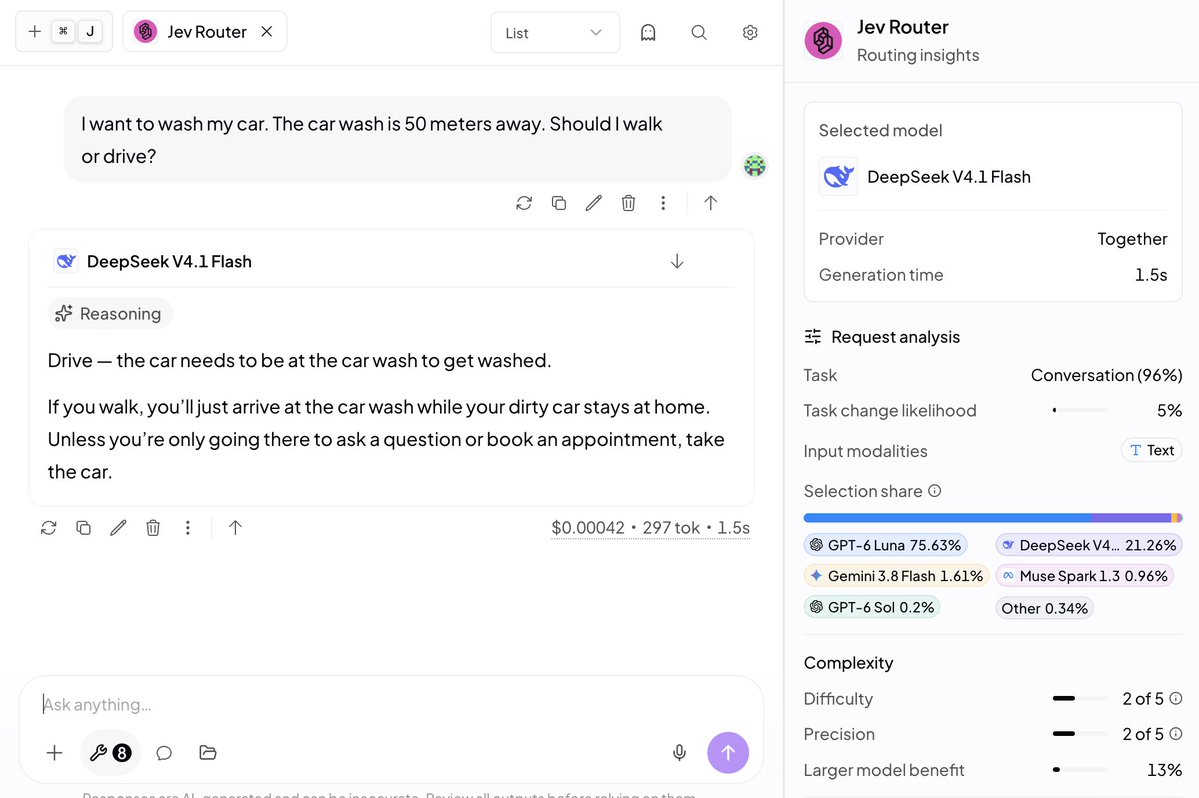
Task: Open more options for the user message
Action: click(x=663, y=203)
